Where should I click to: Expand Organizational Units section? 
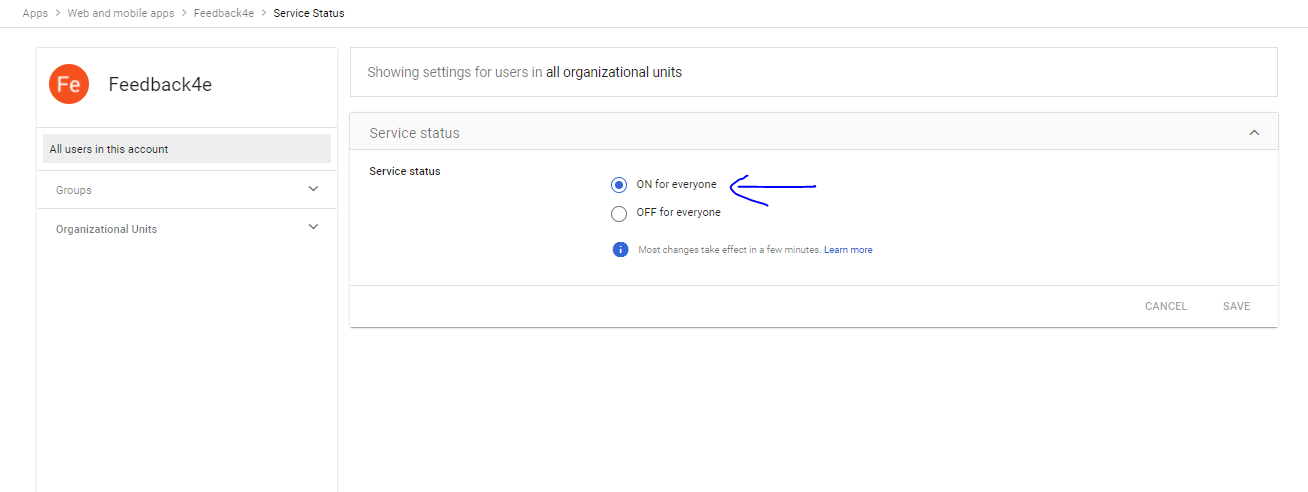[313, 228]
